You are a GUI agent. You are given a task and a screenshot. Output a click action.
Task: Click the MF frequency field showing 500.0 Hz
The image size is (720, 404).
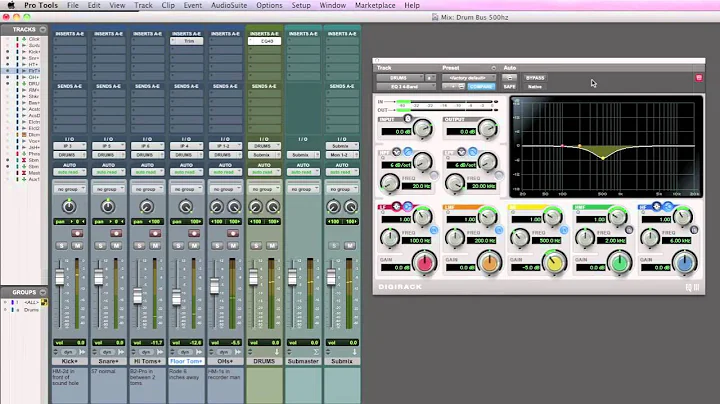coord(546,240)
